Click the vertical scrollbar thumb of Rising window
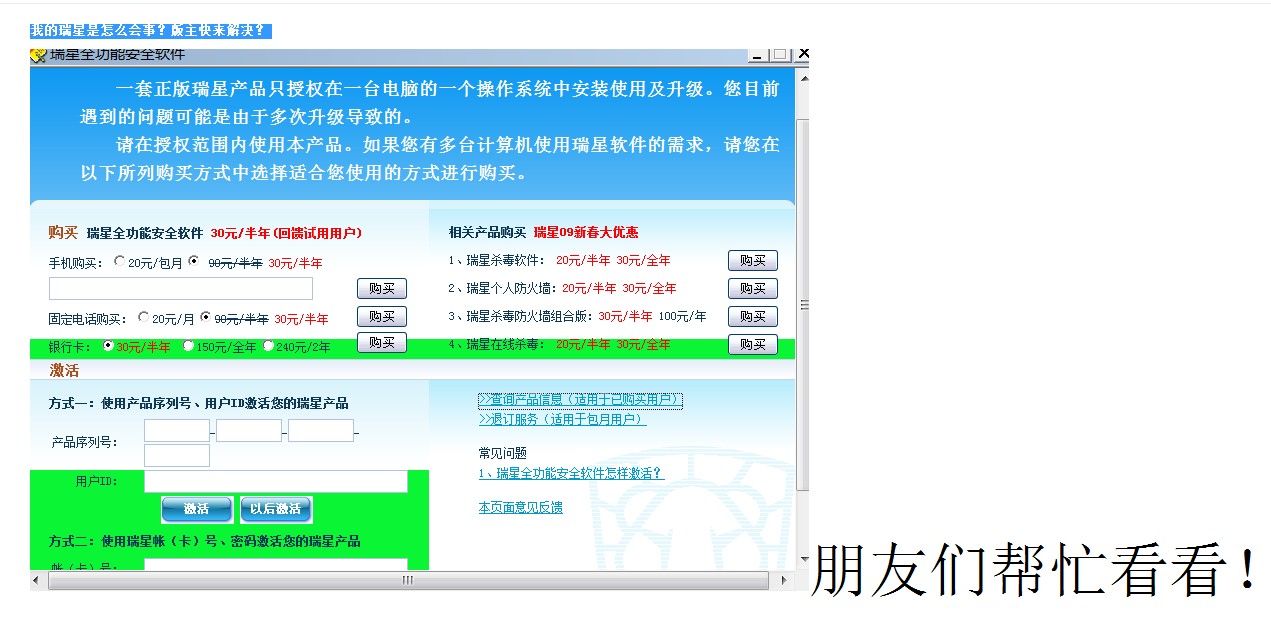Screen dimensions: 1271x620 [x=803, y=304]
